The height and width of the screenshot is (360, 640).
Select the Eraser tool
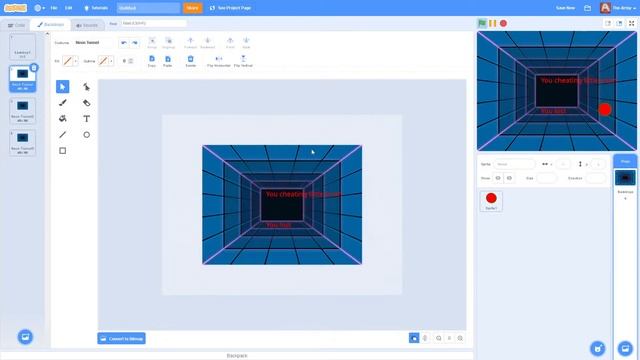coord(87,102)
